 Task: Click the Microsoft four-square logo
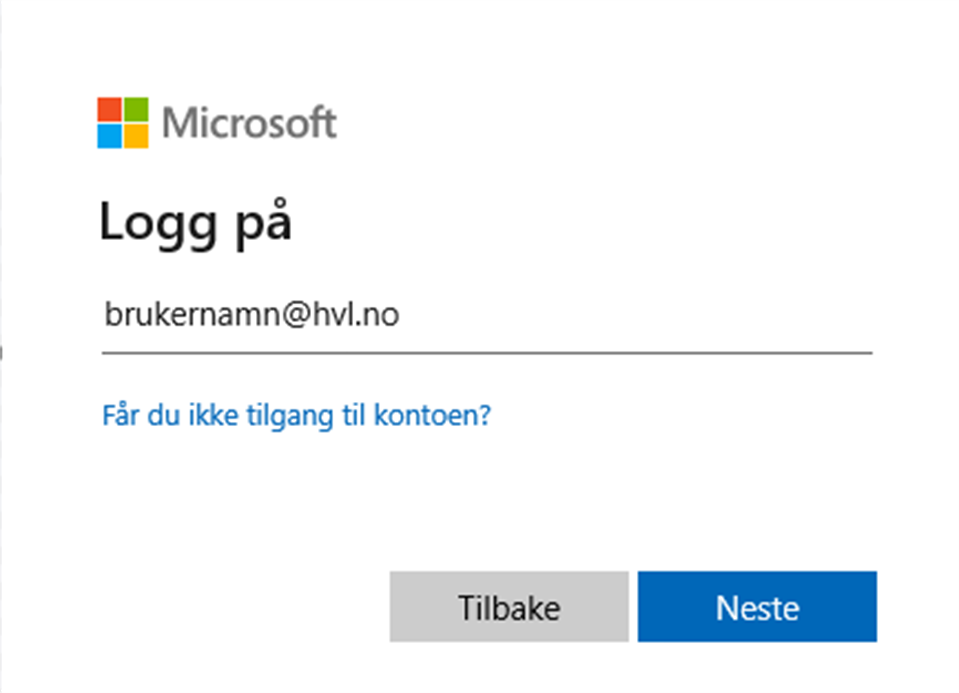coord(123,123)
